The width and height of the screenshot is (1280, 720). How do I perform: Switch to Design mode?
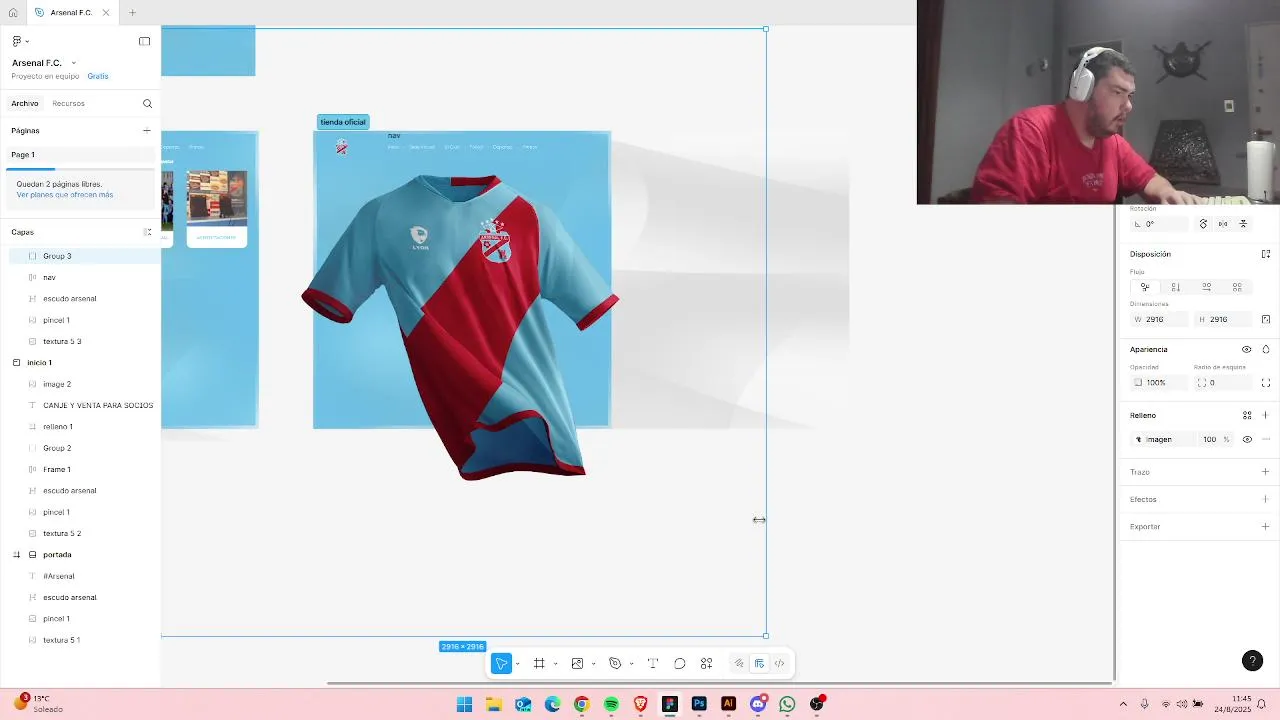[x=759, y=663]
